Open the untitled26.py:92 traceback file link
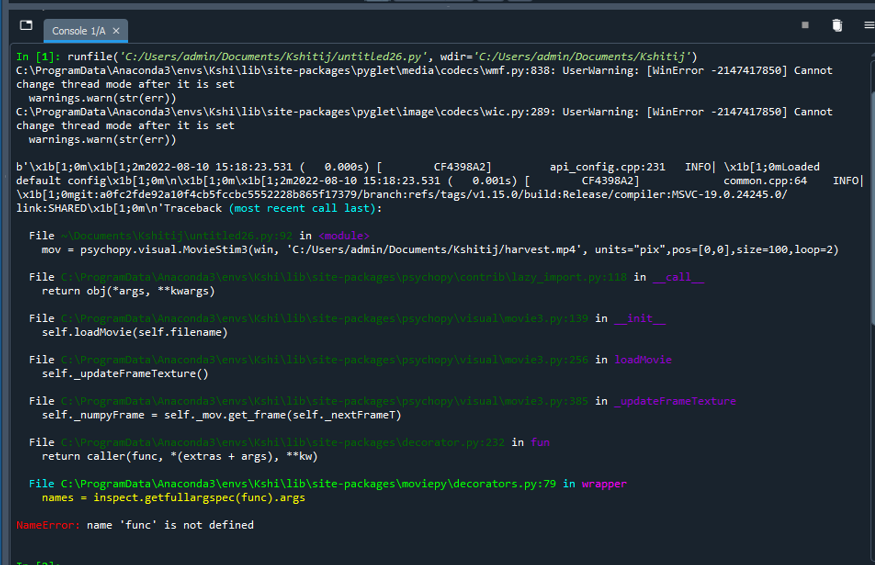The height and width of the screenshot is (565, 875). pos(176,236)
